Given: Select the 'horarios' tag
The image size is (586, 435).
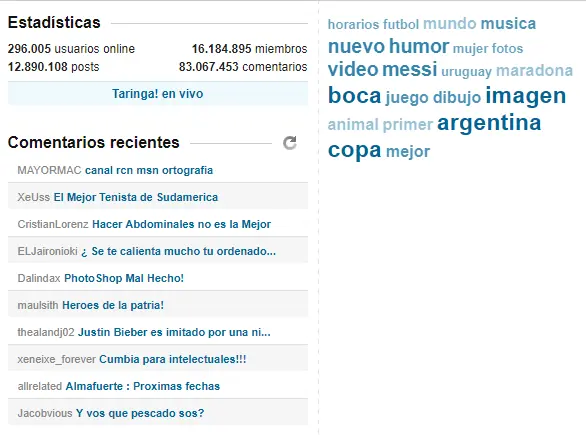Looking at the screenshot, I should point(354,24).
